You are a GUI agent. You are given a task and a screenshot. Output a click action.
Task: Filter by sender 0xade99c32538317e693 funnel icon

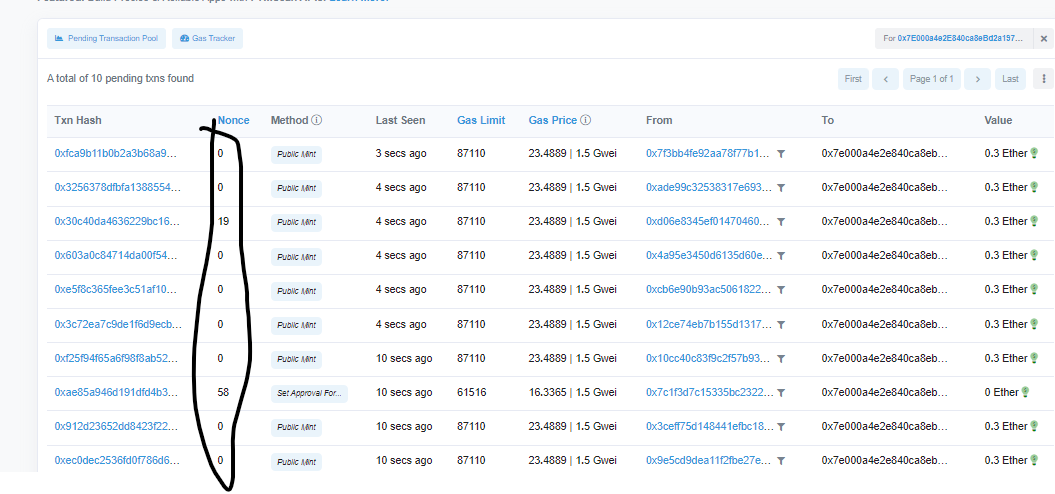(780, 188)
